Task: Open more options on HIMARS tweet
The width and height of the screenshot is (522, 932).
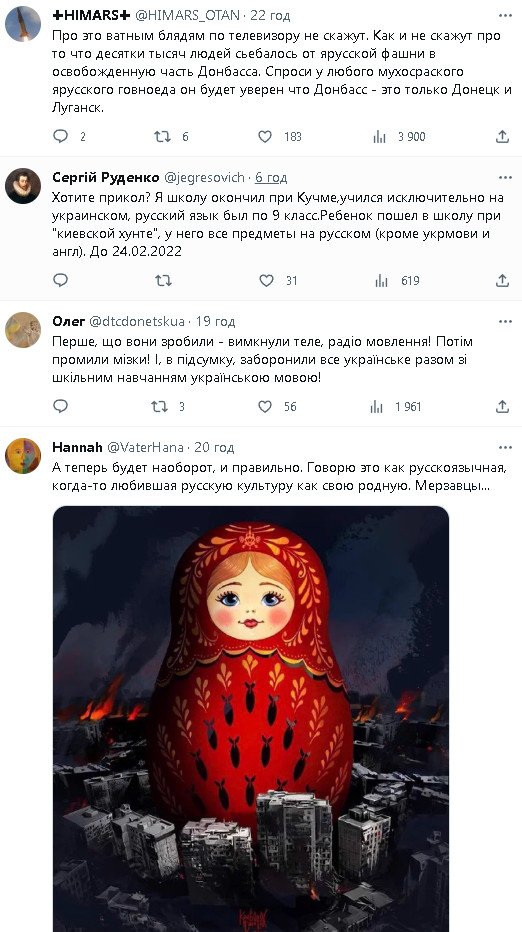Action: [505, 15]
